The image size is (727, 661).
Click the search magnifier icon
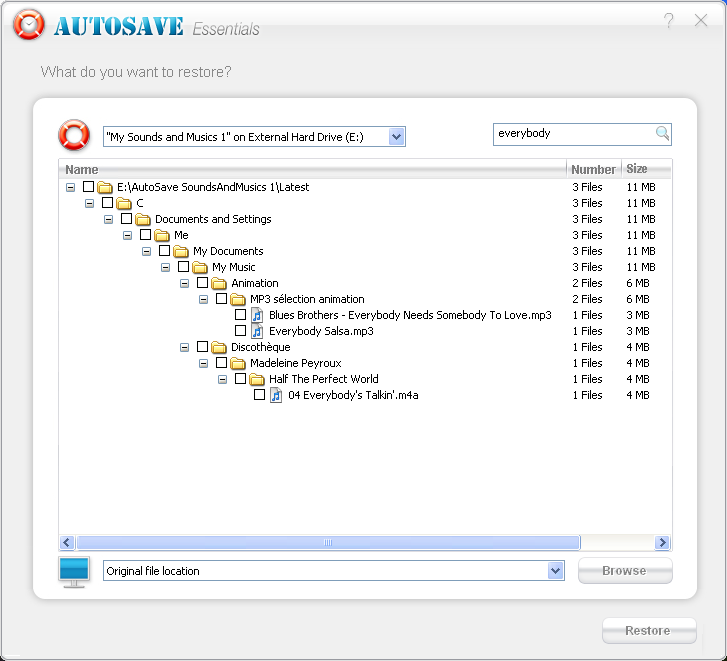662,134
